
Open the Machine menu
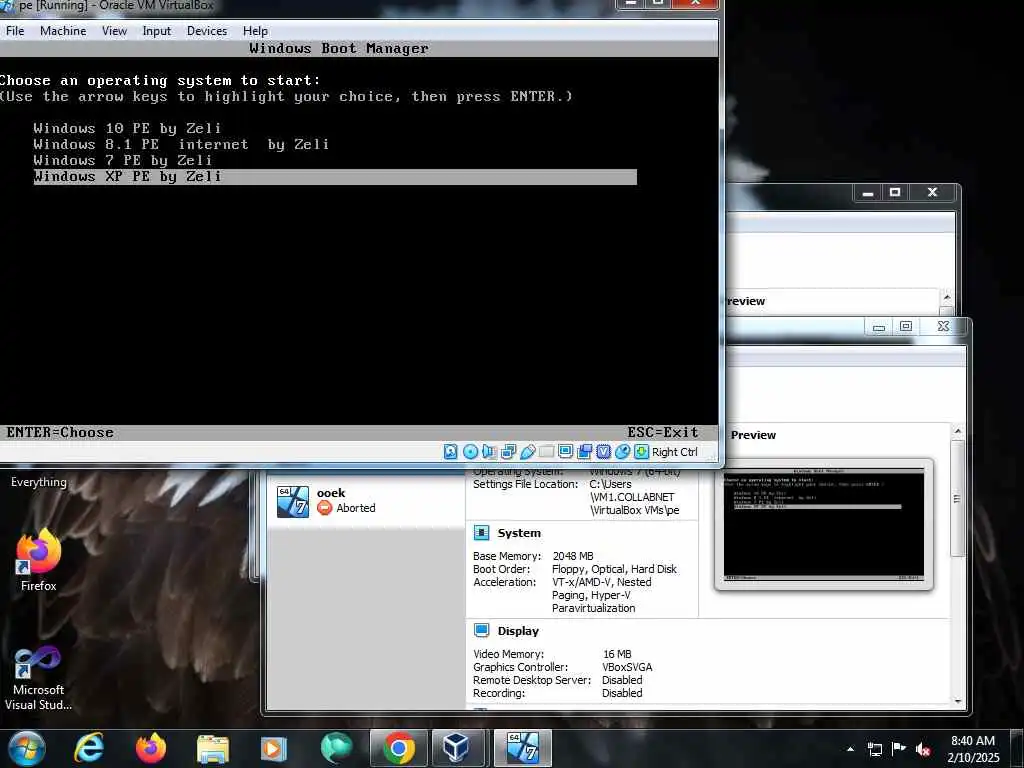click(x=63, y=31)
